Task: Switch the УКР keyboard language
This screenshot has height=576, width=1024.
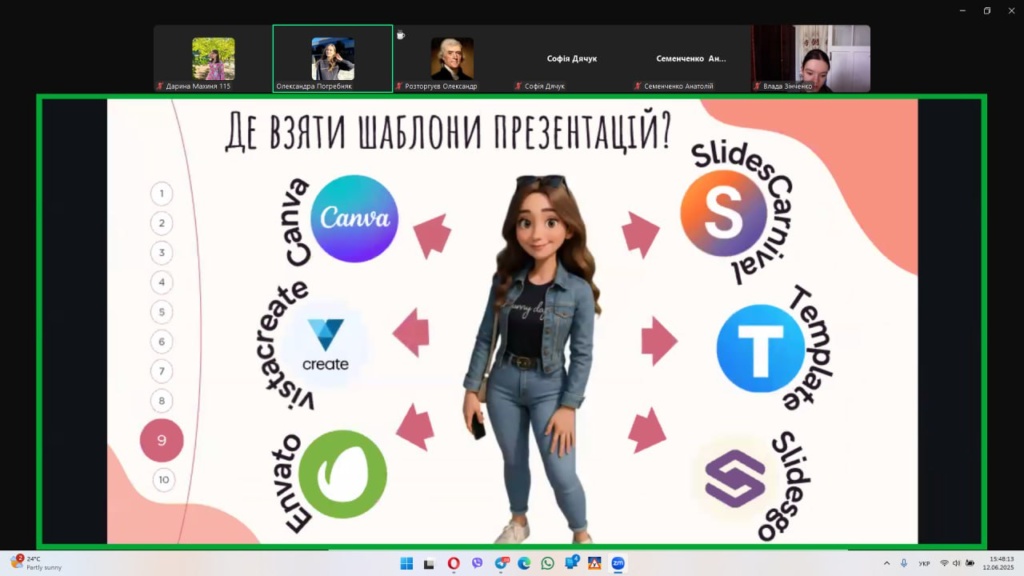Action: click(x=925, y=563)
